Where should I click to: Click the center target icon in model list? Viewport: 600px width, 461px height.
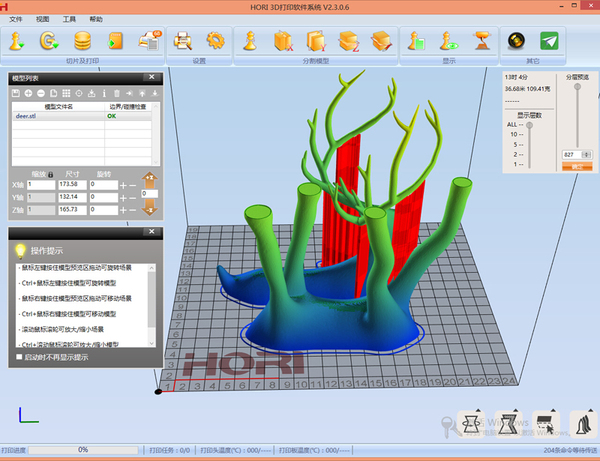point(79,93)
